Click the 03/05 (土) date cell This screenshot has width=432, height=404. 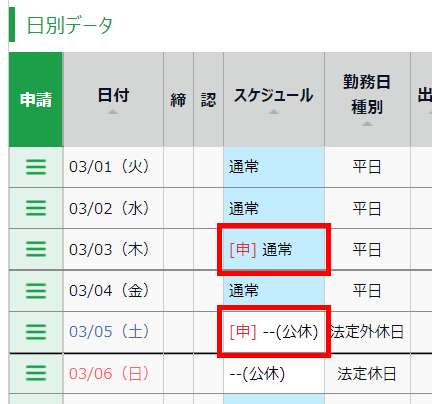click(113, 332)
